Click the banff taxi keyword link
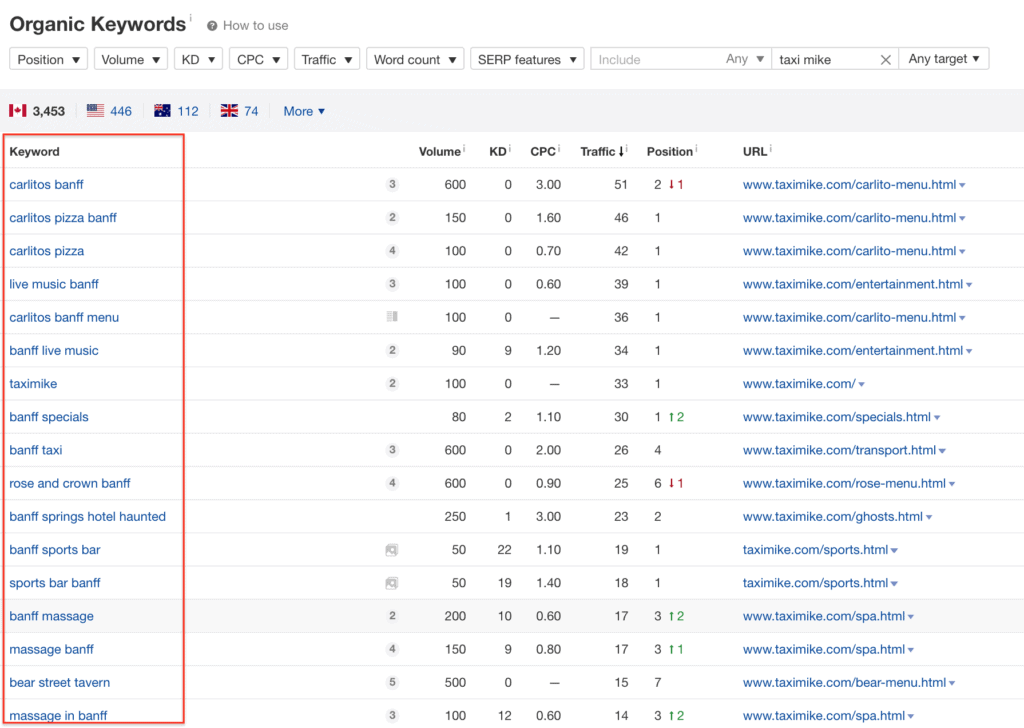This screenshot has height=728, width=1024. tap(36, 450)
